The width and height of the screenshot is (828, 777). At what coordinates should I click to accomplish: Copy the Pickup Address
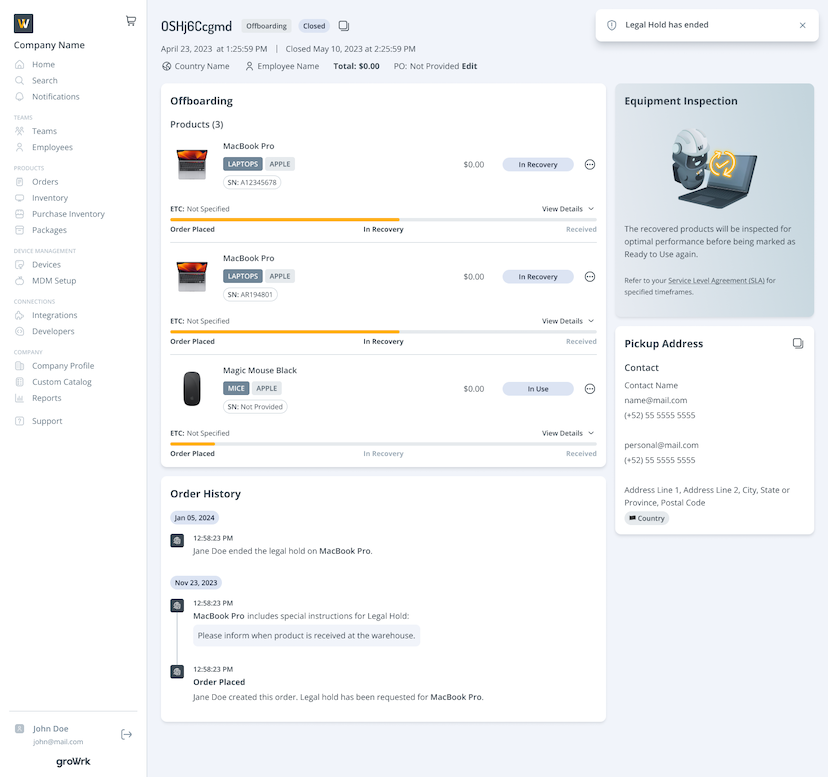click(798, 343)
